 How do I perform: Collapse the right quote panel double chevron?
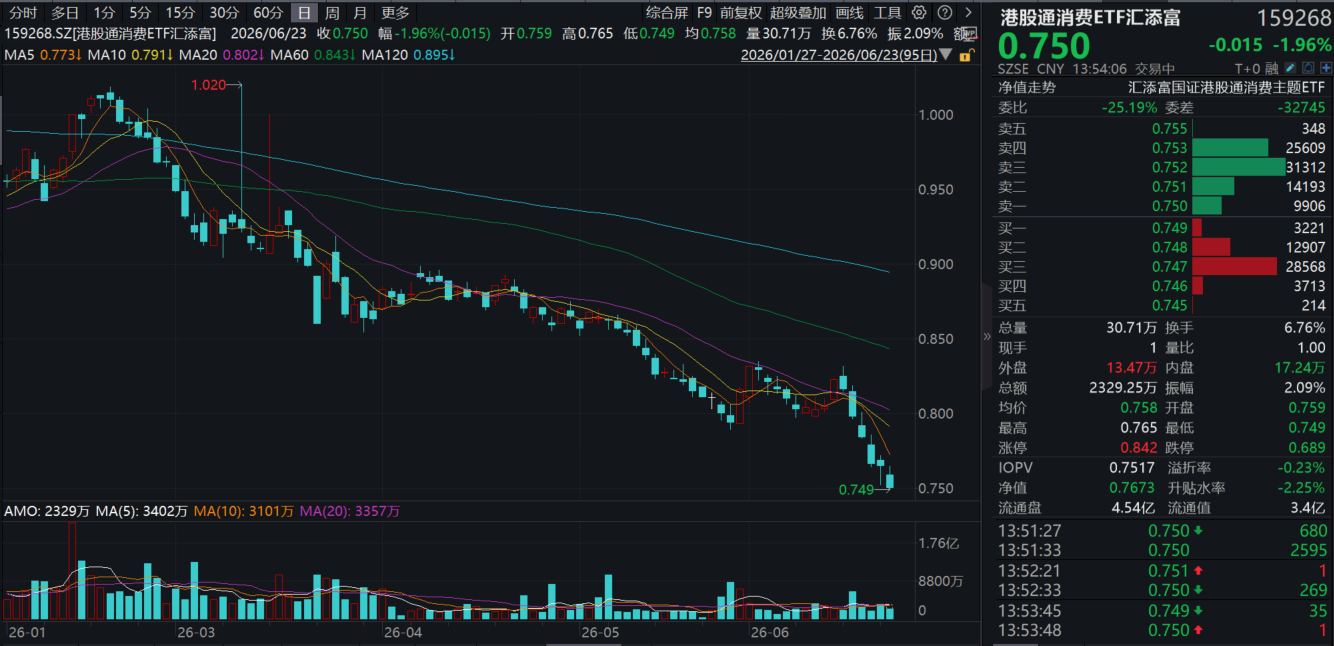pos(988,336)
